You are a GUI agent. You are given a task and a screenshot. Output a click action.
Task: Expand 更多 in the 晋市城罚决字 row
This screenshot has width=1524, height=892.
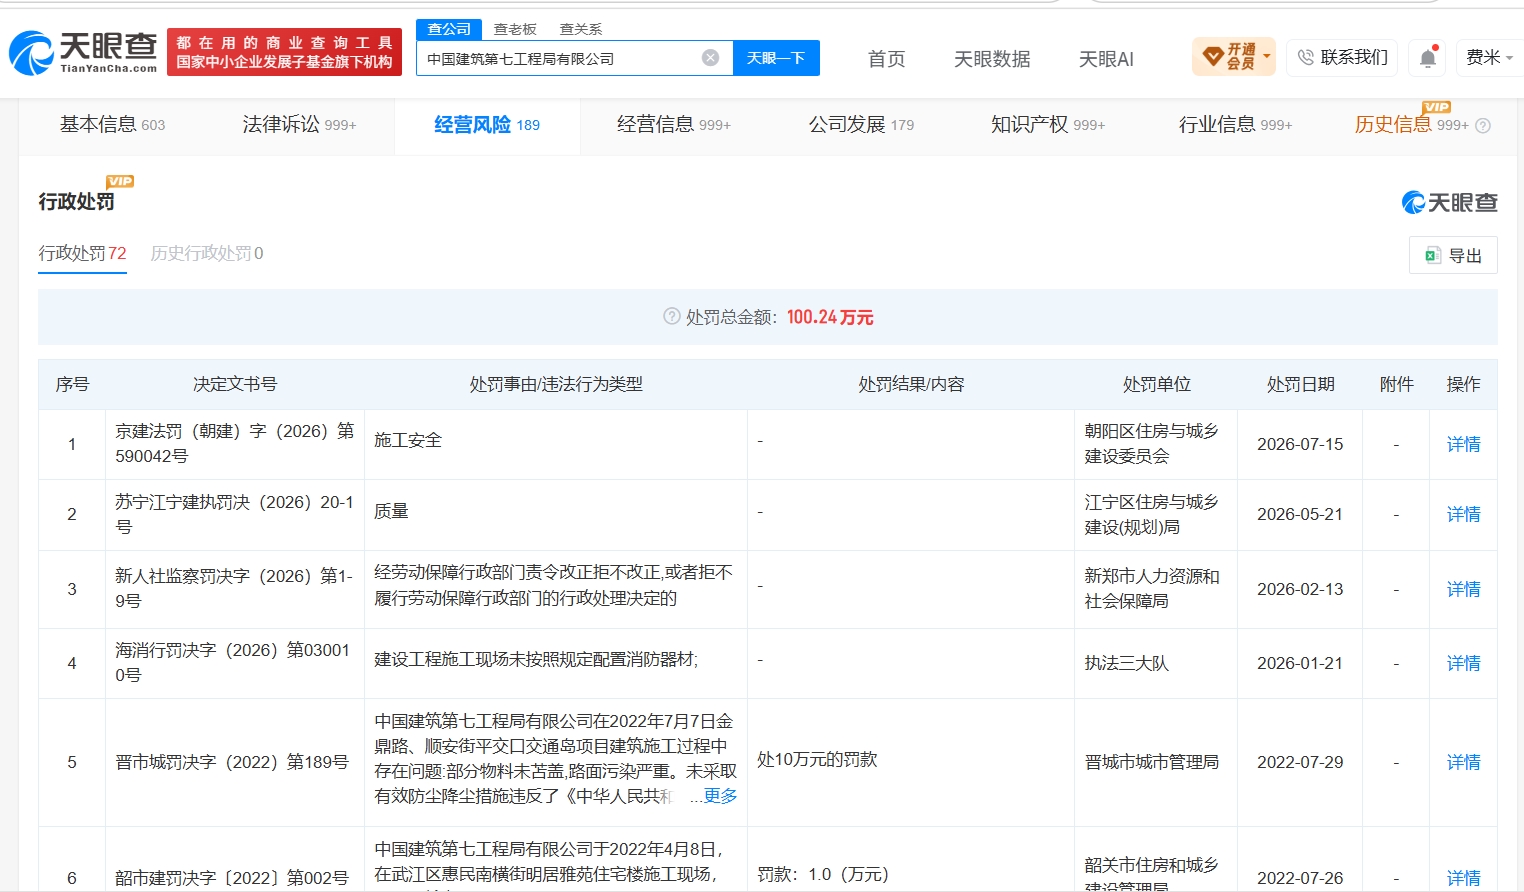click(720, 796)
